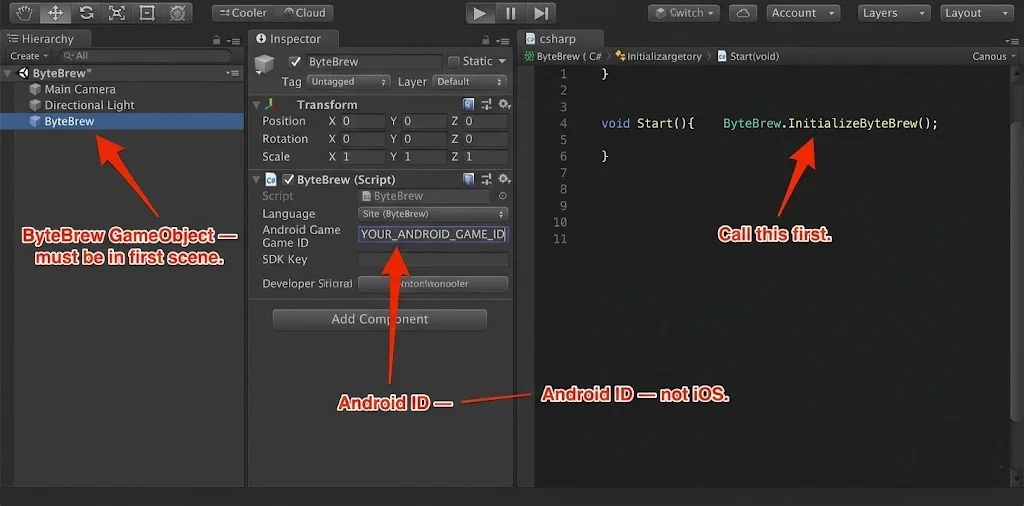Open the Layers dropdown
Image resolution: width=1024 pixels, height=506 pixels.
pos(893,13)
